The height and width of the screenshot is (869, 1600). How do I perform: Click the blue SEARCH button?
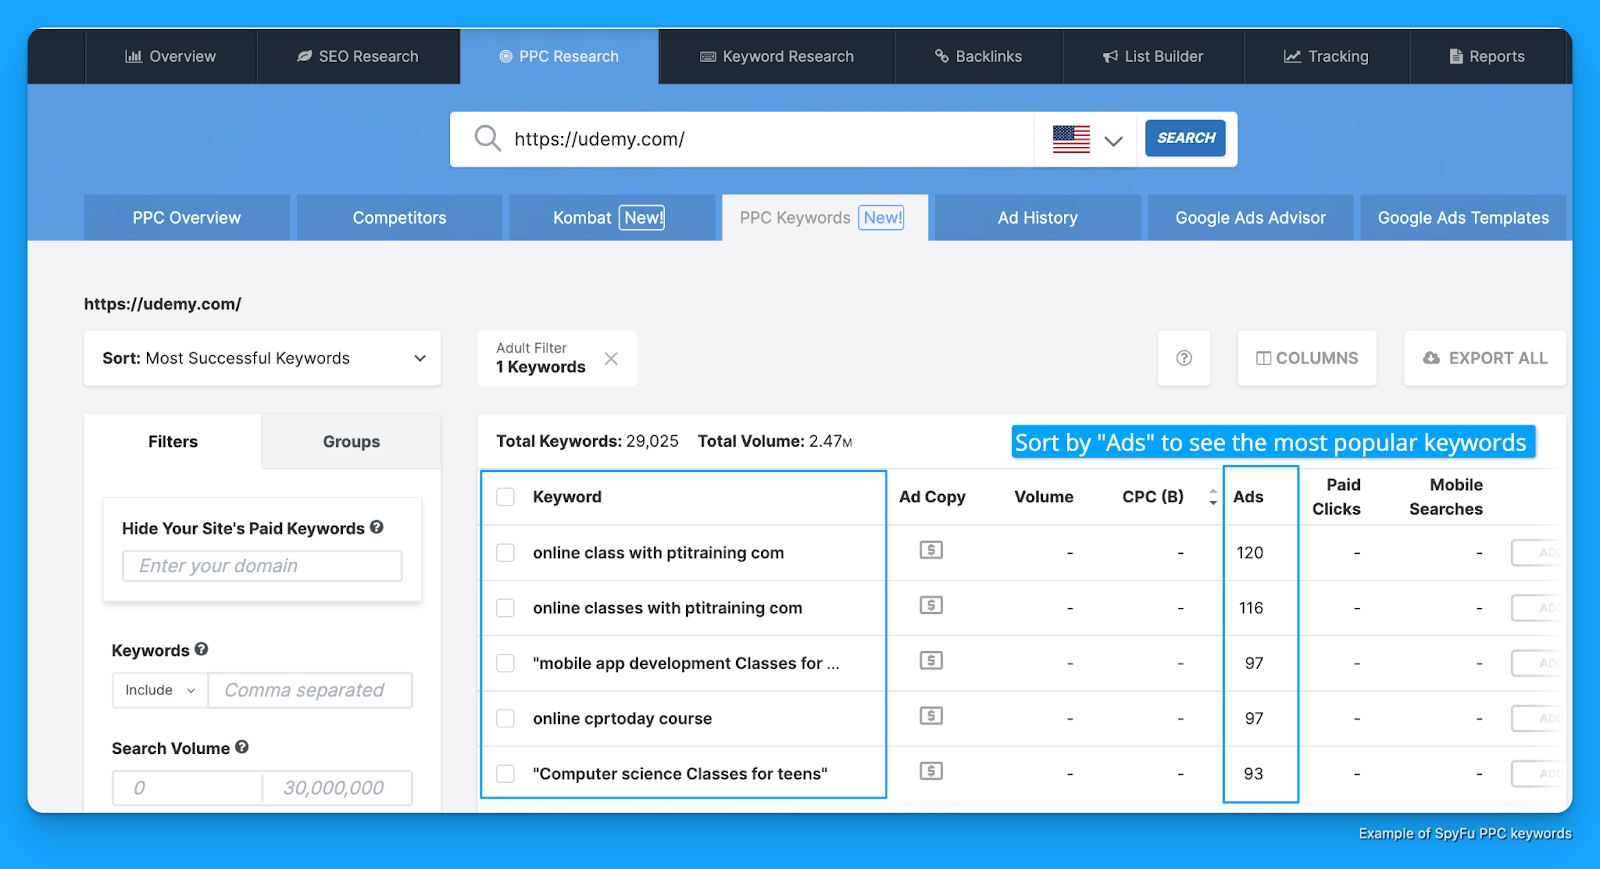(x=1185, y=138)
